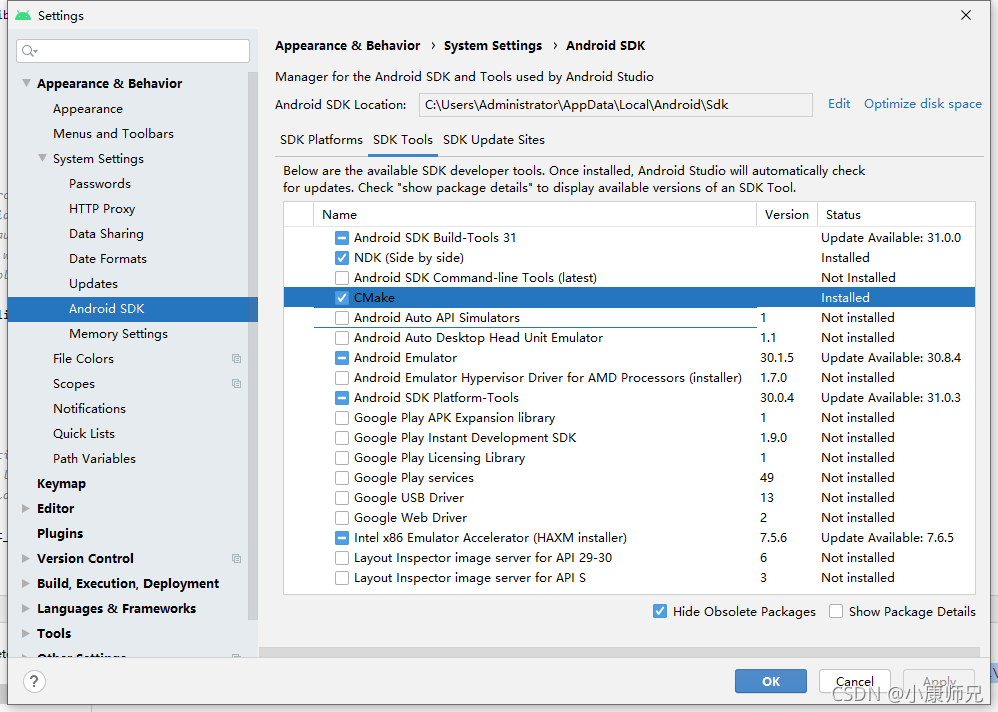998x712 pixels.
Task: Toggle Android SDK Build-Tools 31 checkbox
Action: point(342,238)
